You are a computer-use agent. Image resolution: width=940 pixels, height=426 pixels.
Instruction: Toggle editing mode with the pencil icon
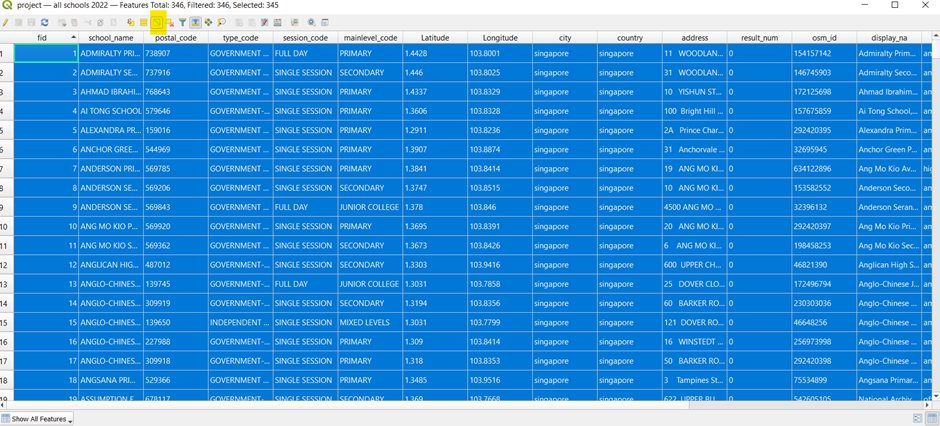pos(6,22)
